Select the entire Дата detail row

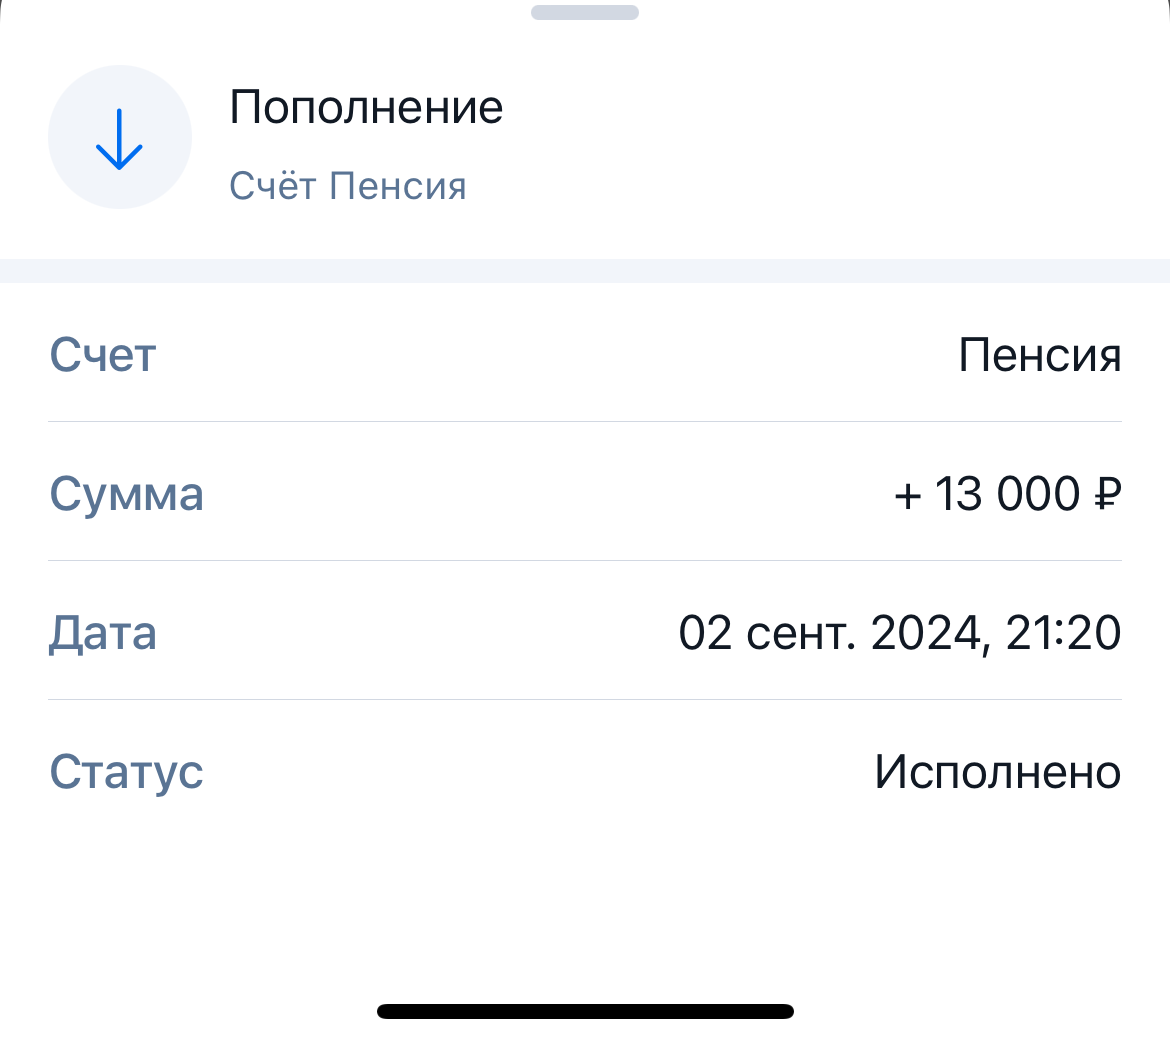tap(585, 632)
